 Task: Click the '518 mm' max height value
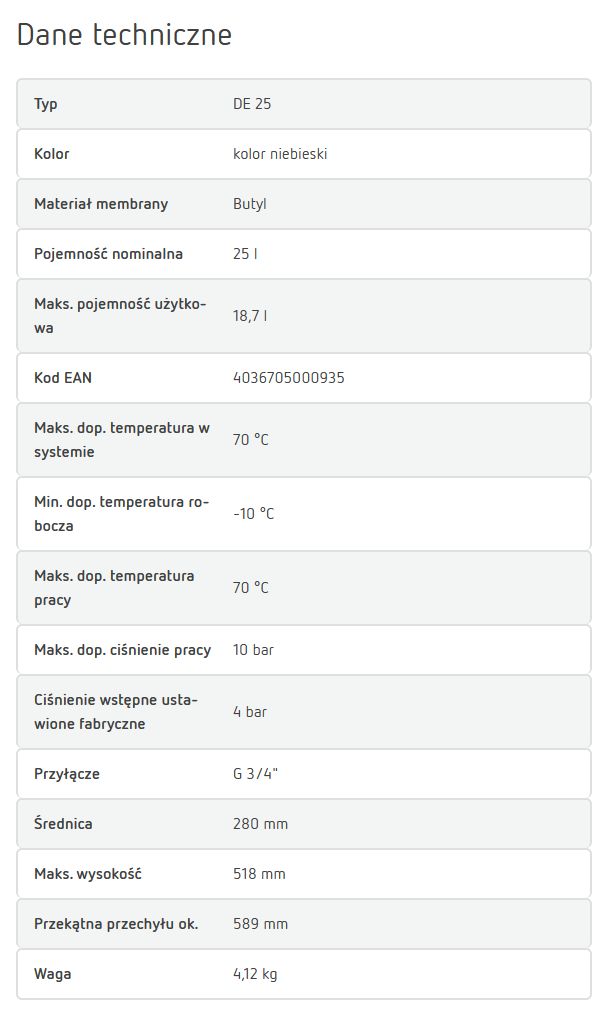(259, 874)
